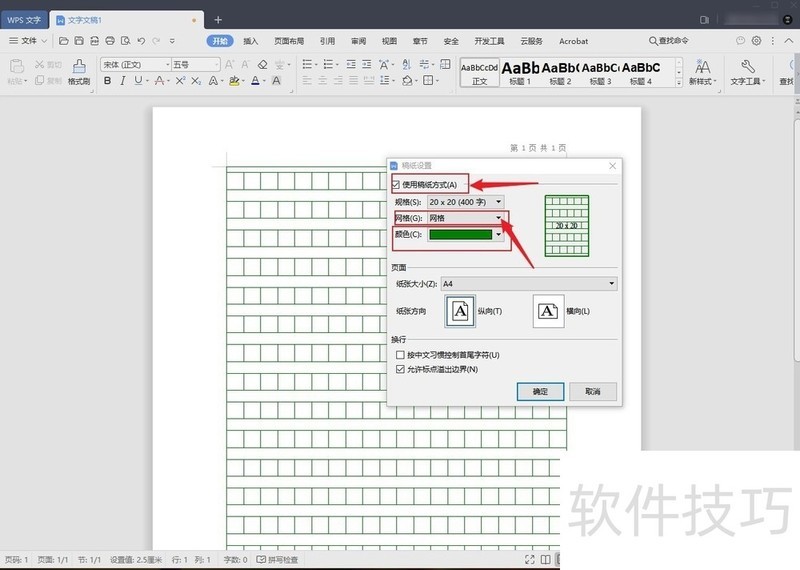The width and height of the screenshot is (800, 570).
Task: Apply superscript formatting
Action: 180,81
